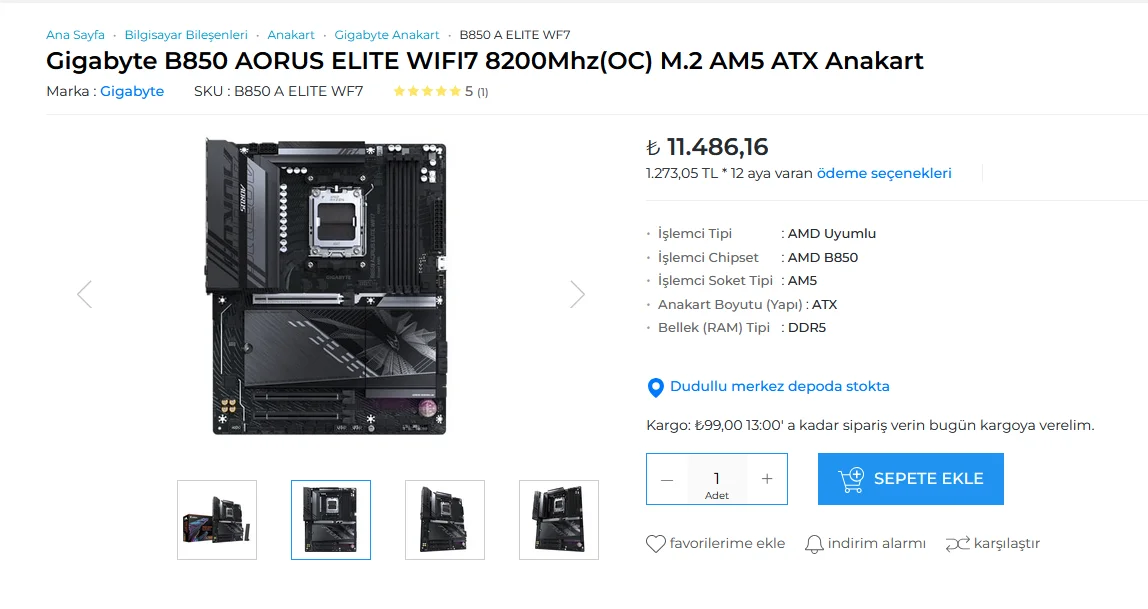This screenshot has height=609, width=1148.
Task: Click the bell icon for indirim alarmı
Action: point(813,544)
